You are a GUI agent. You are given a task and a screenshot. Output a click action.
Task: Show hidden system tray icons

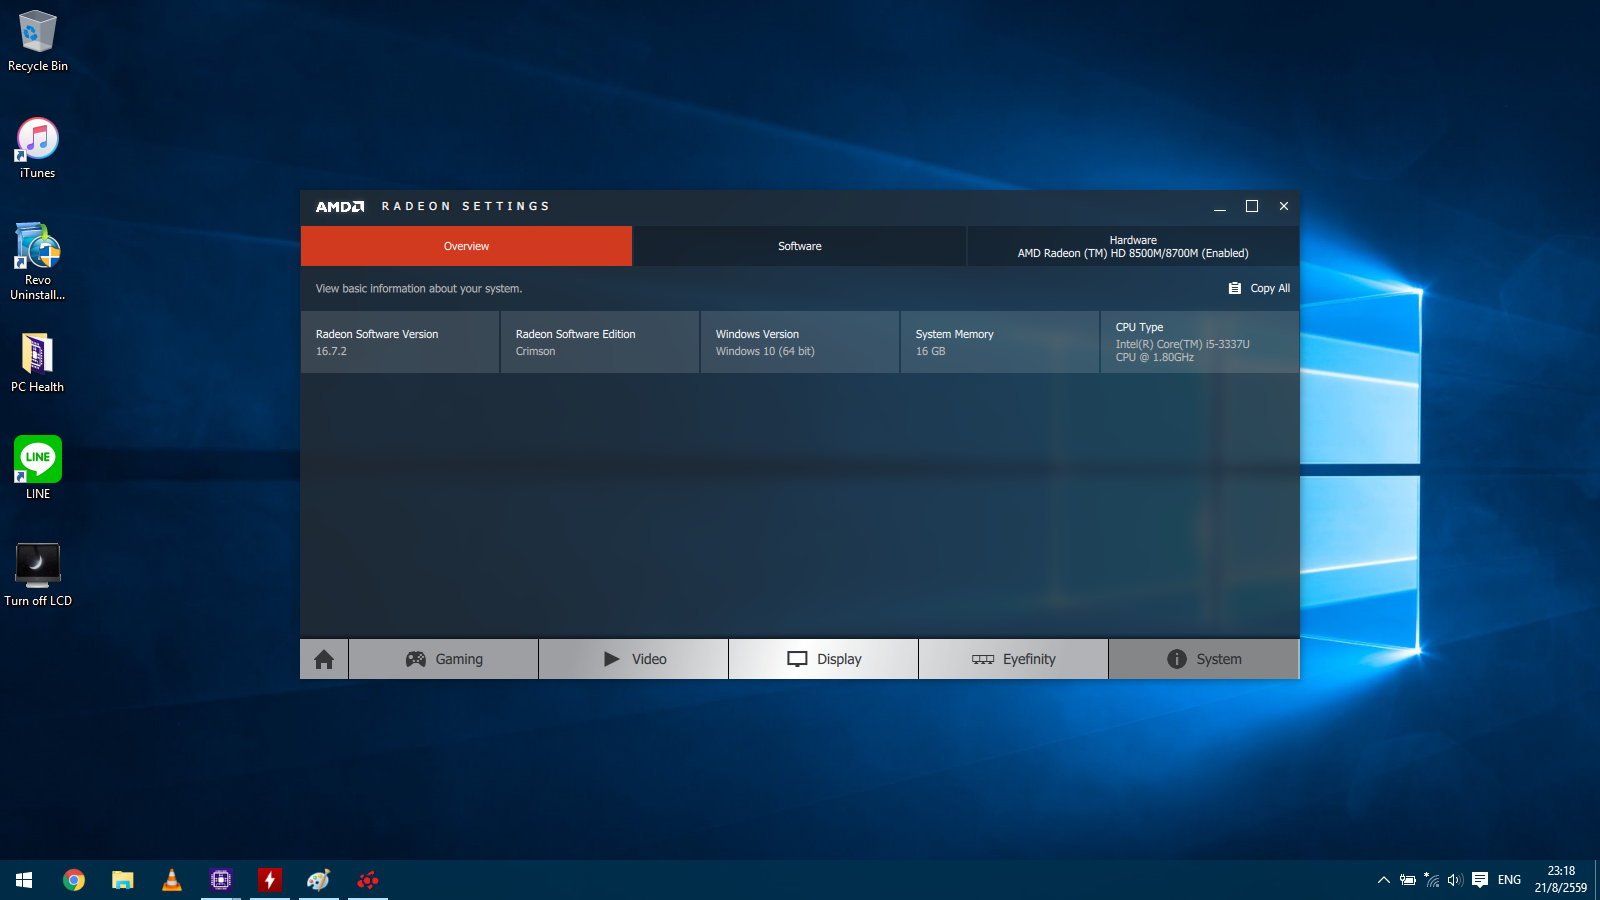point(1384,880)
